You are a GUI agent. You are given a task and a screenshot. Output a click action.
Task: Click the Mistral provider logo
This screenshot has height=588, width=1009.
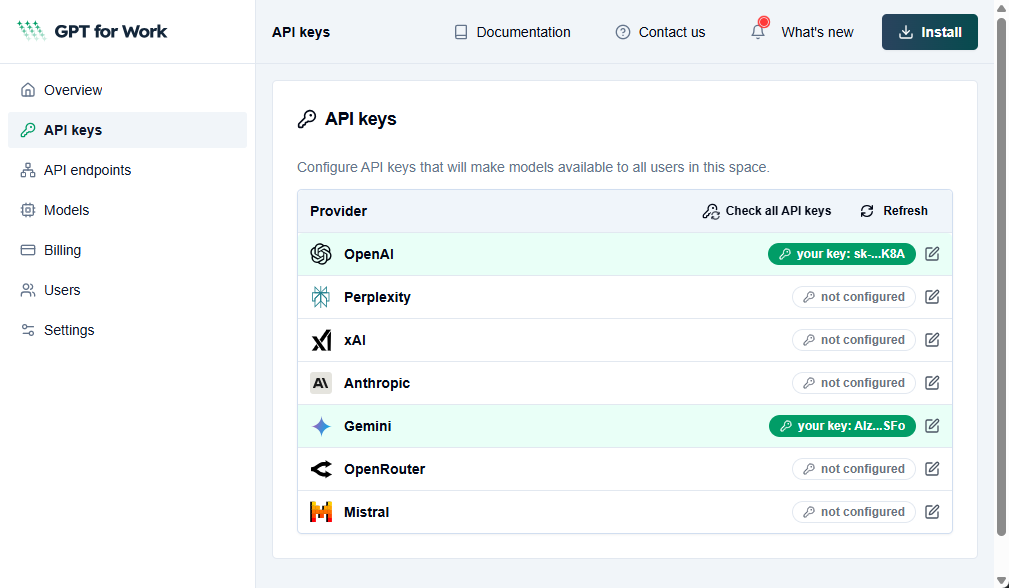click(320, 511)
